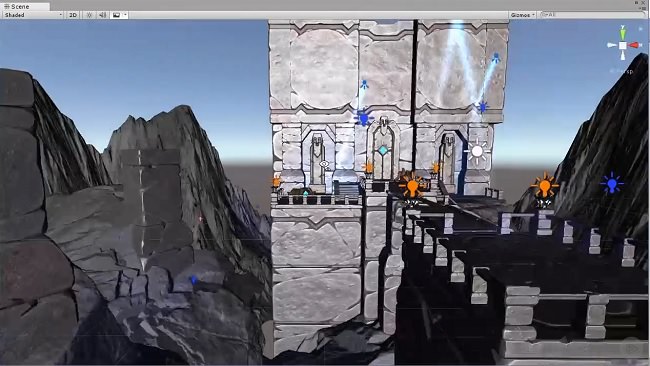Screen dimensions: 650x366
Task: Select the white directional light sun gizmo
Action: 477,151
